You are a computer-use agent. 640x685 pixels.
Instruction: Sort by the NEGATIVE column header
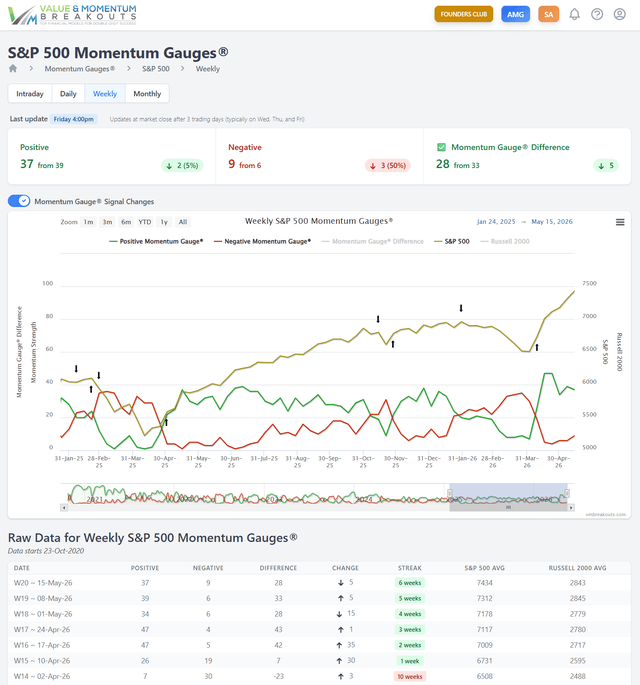208,568
